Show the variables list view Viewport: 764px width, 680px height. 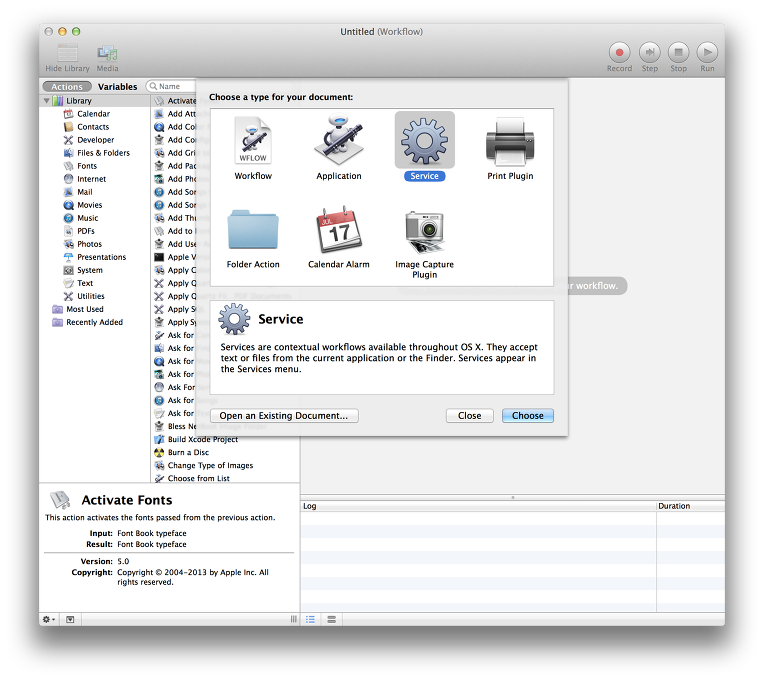pos(332,620)
